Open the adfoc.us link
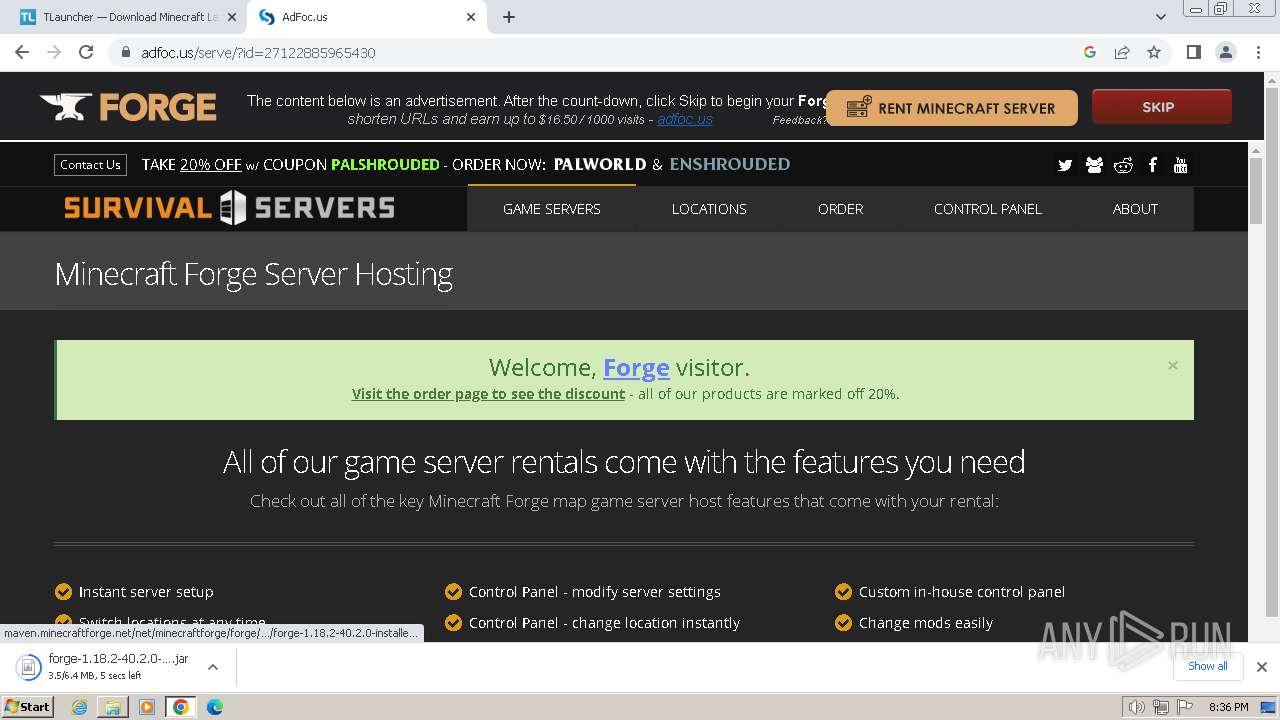The height and width of the screenshot is (720, 1280). point(685,119)
